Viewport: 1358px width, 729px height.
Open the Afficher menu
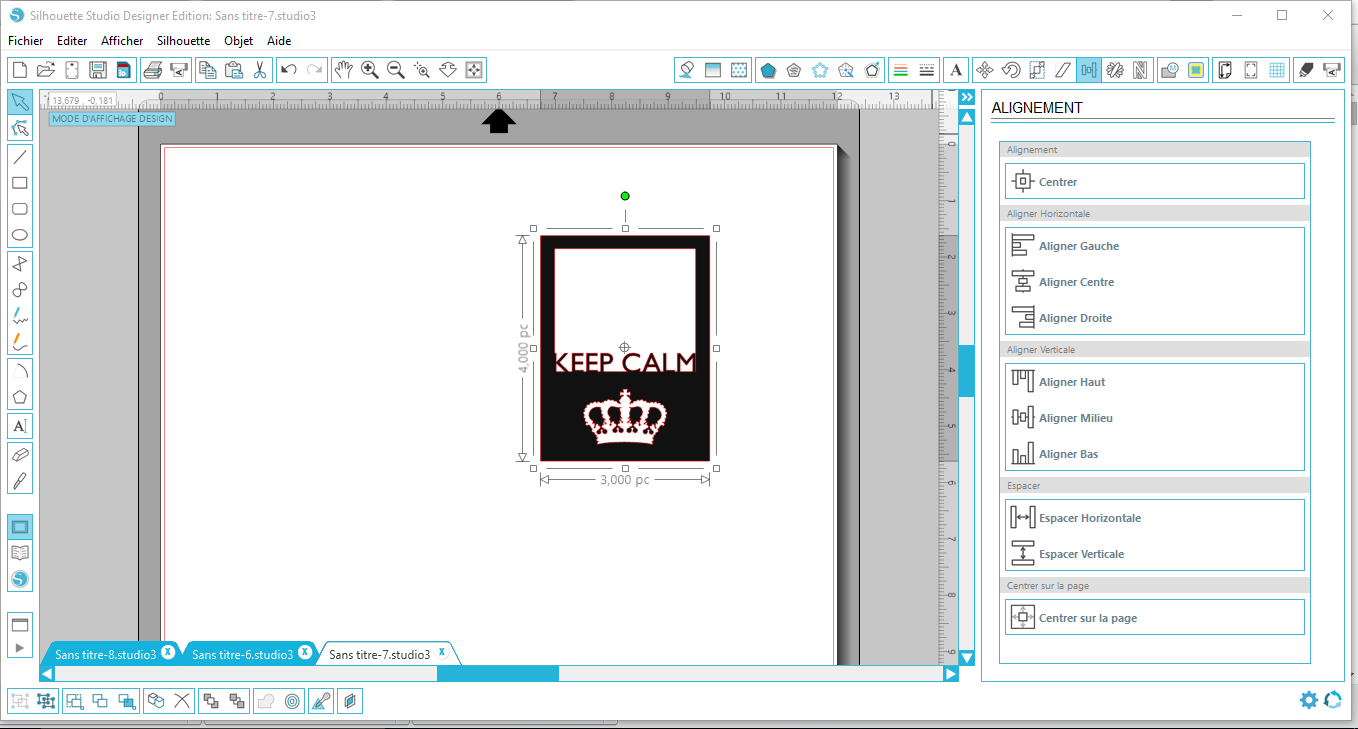click(x=122, y=41)
